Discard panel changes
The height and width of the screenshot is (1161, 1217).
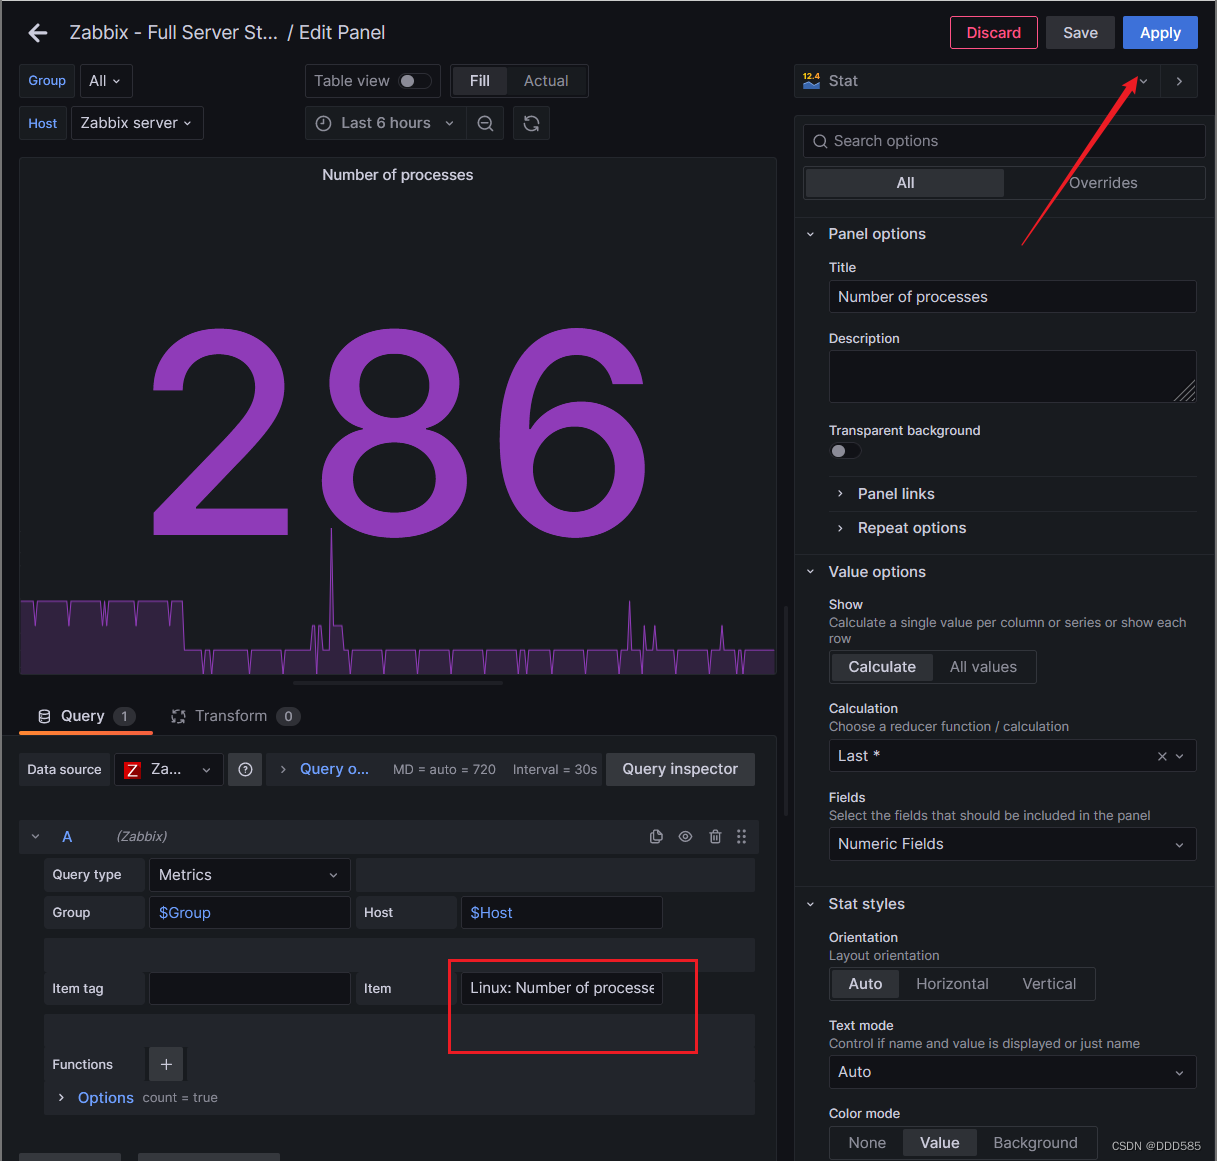pyautogui.click(x=993, y=33)
